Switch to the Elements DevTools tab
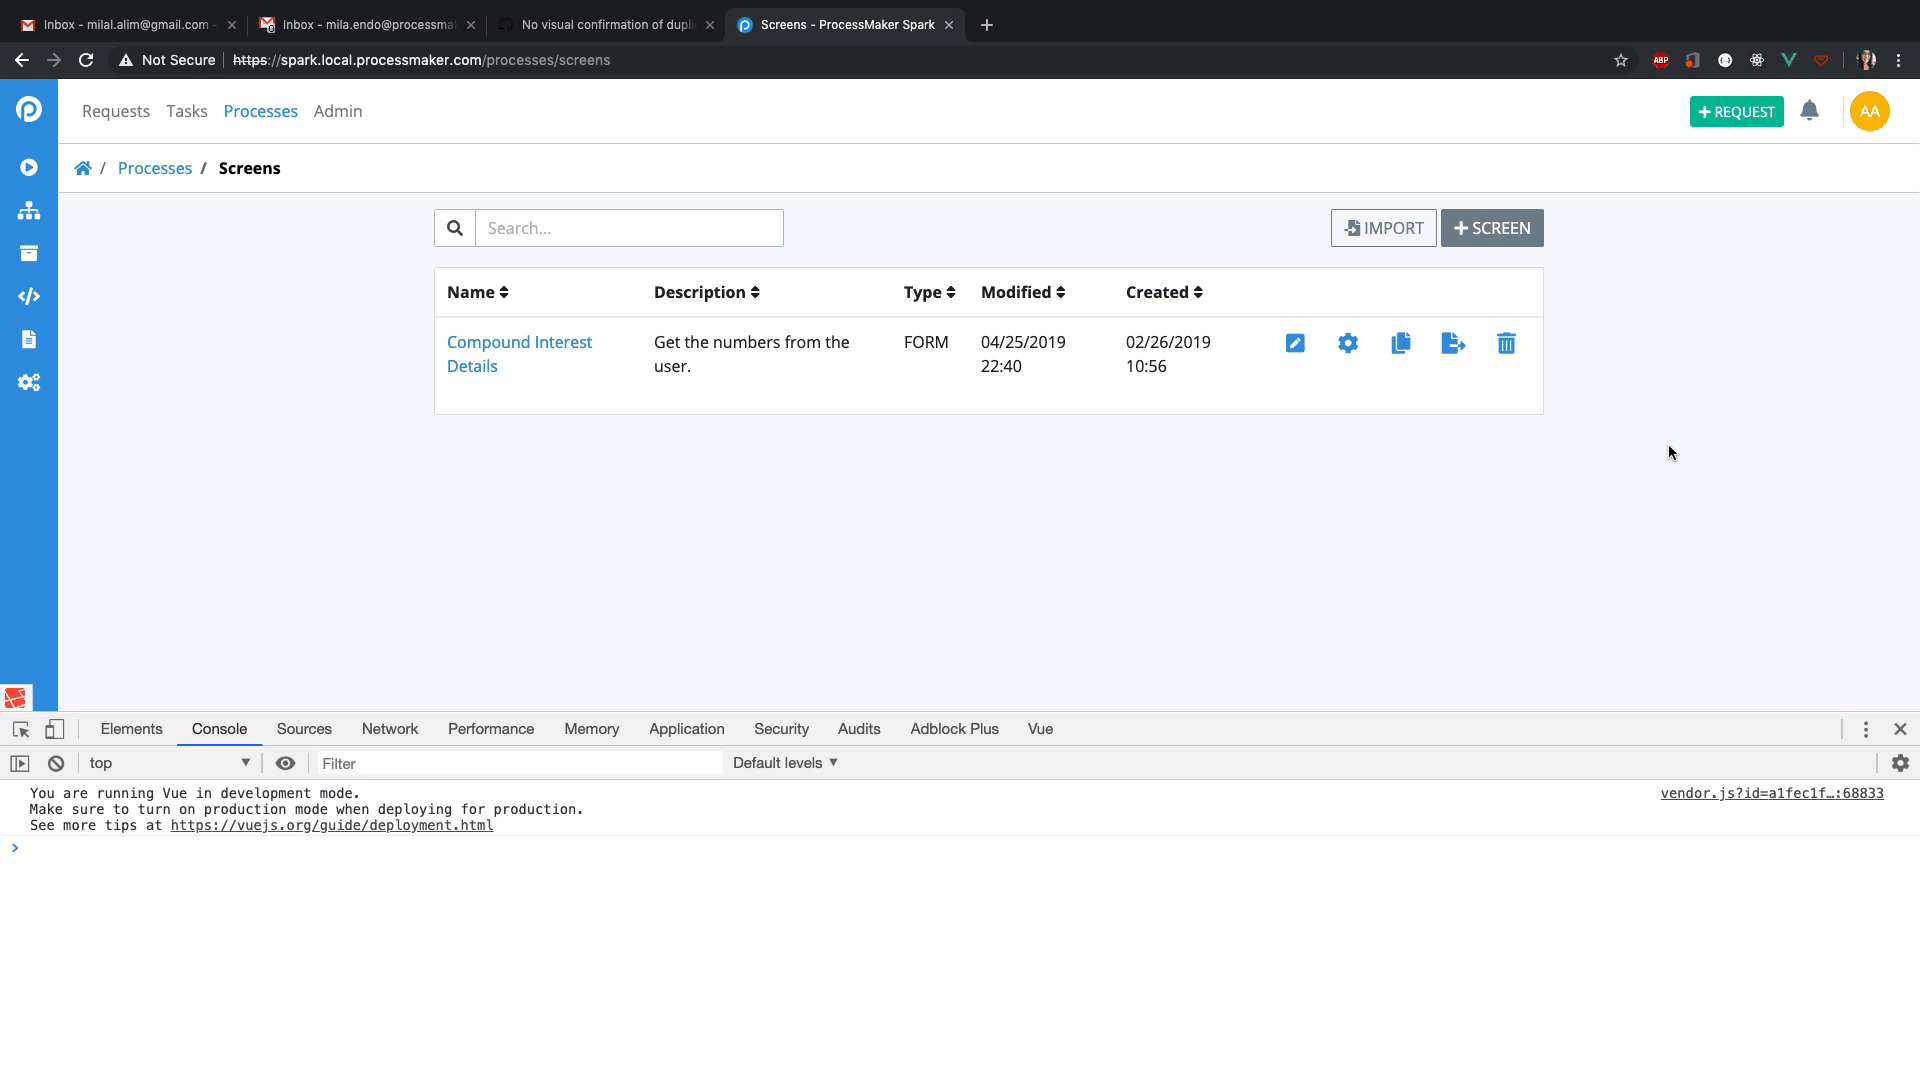 tap(131, 729)
